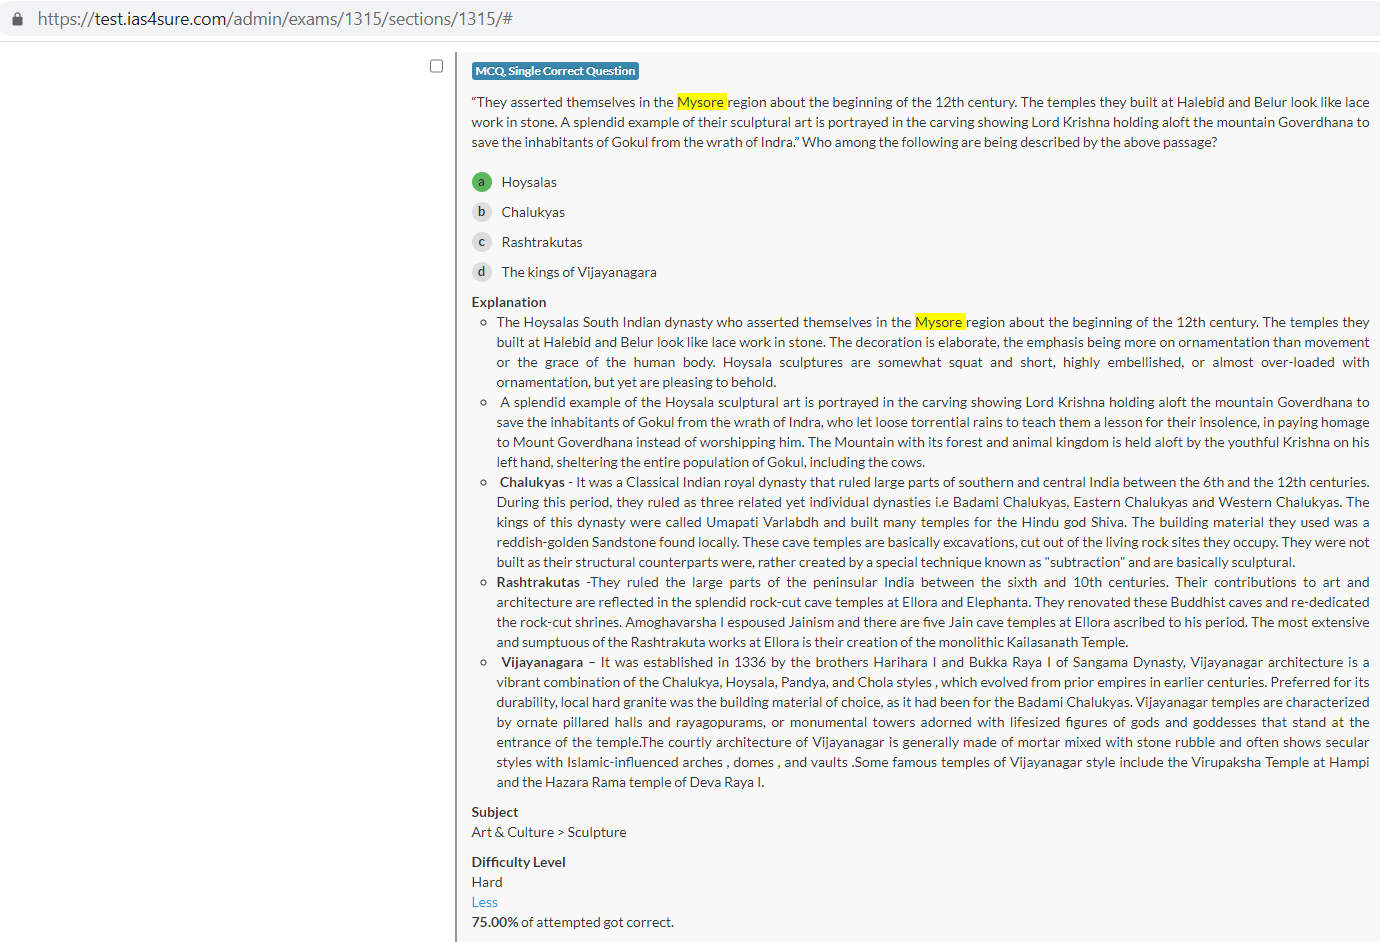Click the 75.00% attempted correct statistic

point(572,922)
